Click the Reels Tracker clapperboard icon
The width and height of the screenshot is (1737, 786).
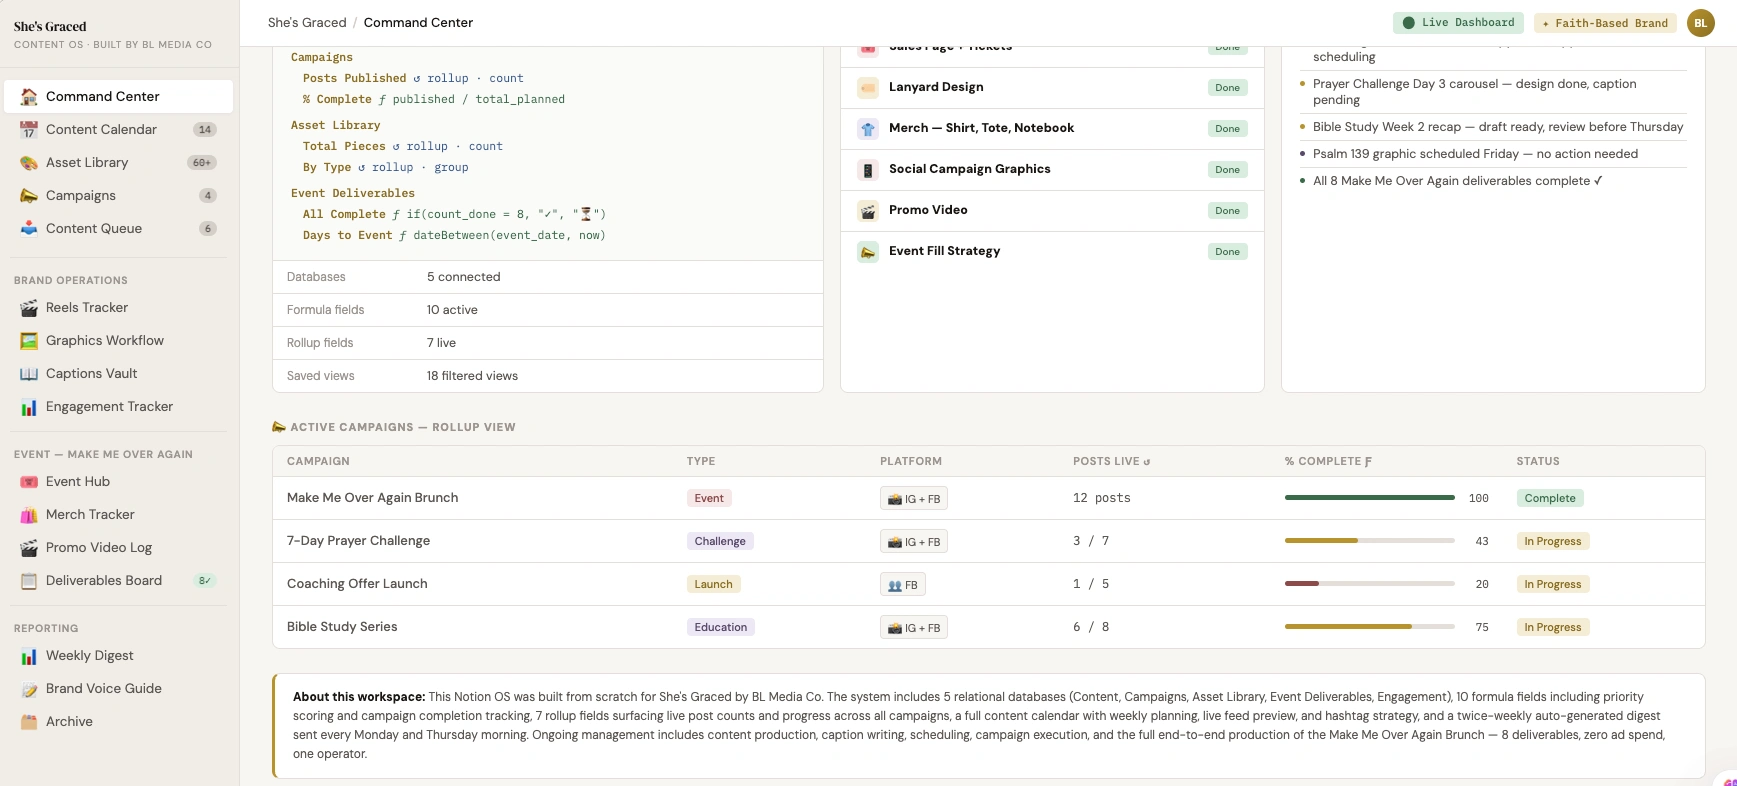click(x=29, y=308)
